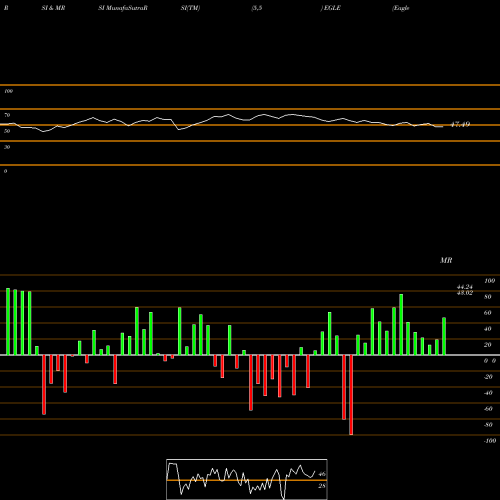Image resolution: width=500 pixels, height=500 pixels.
Task: Click the 43.02 value next to MR chart
Action: point(465,293)
